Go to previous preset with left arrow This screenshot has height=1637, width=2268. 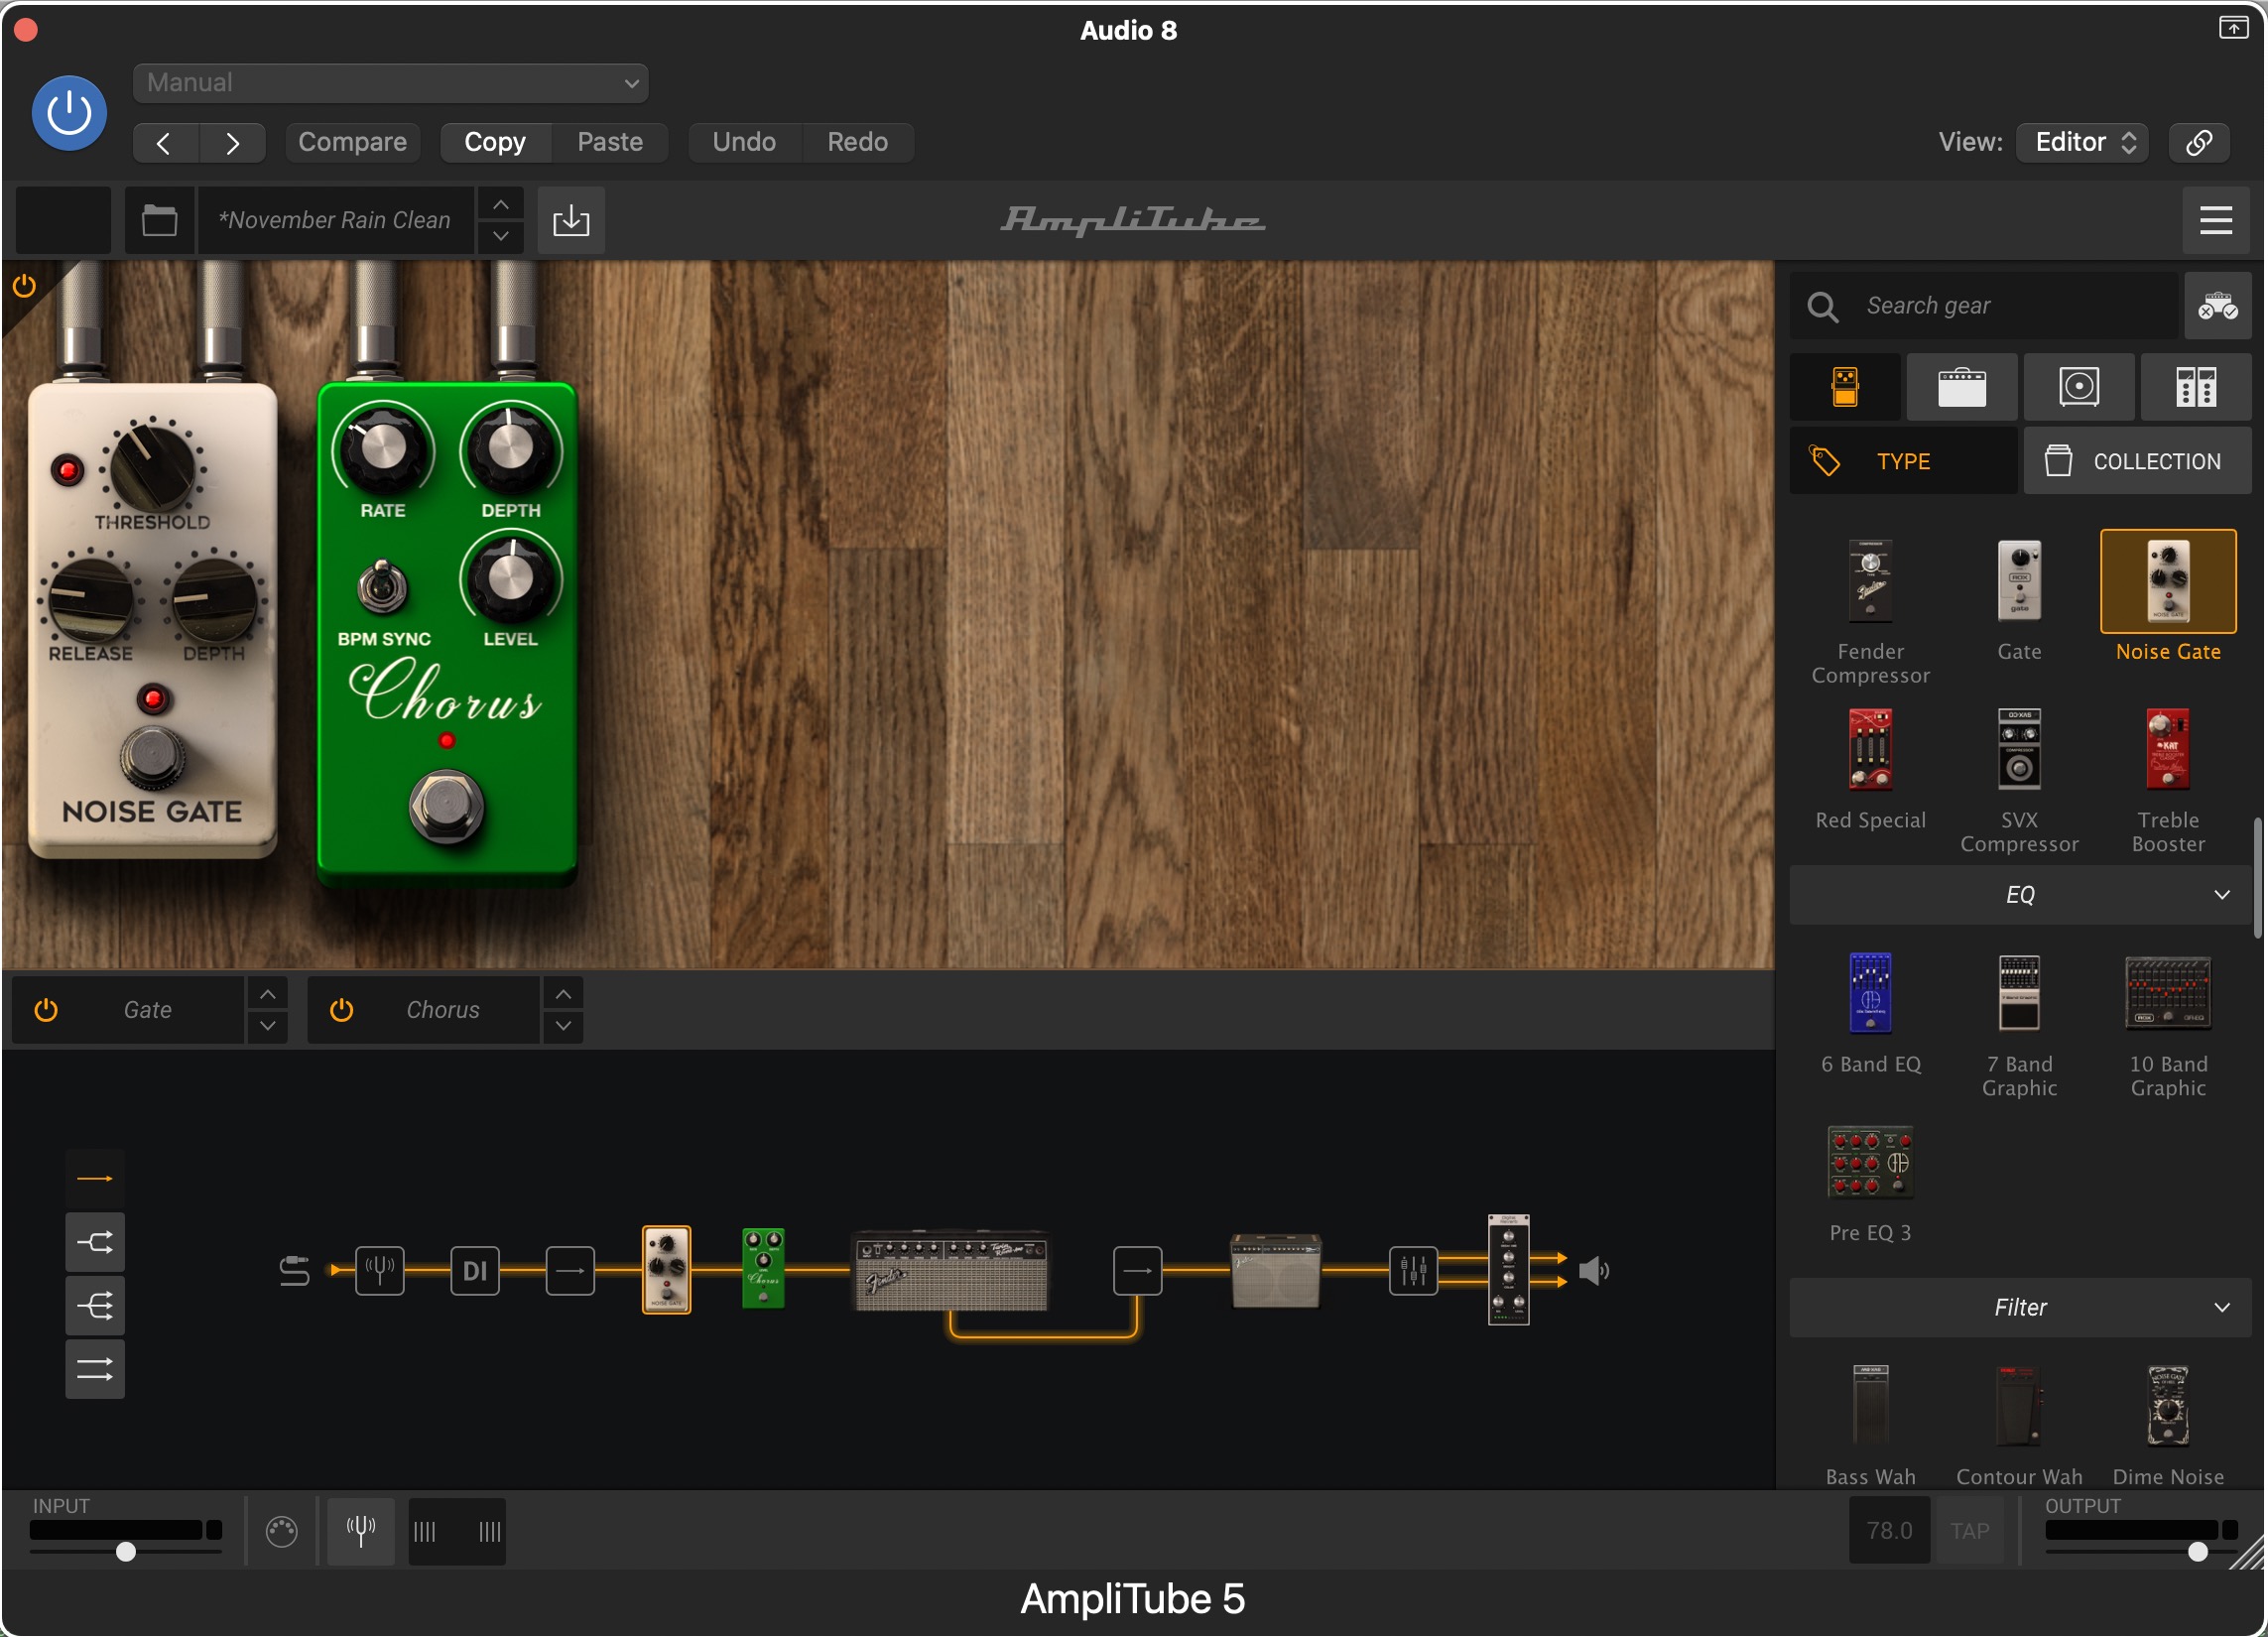point(165,142)
